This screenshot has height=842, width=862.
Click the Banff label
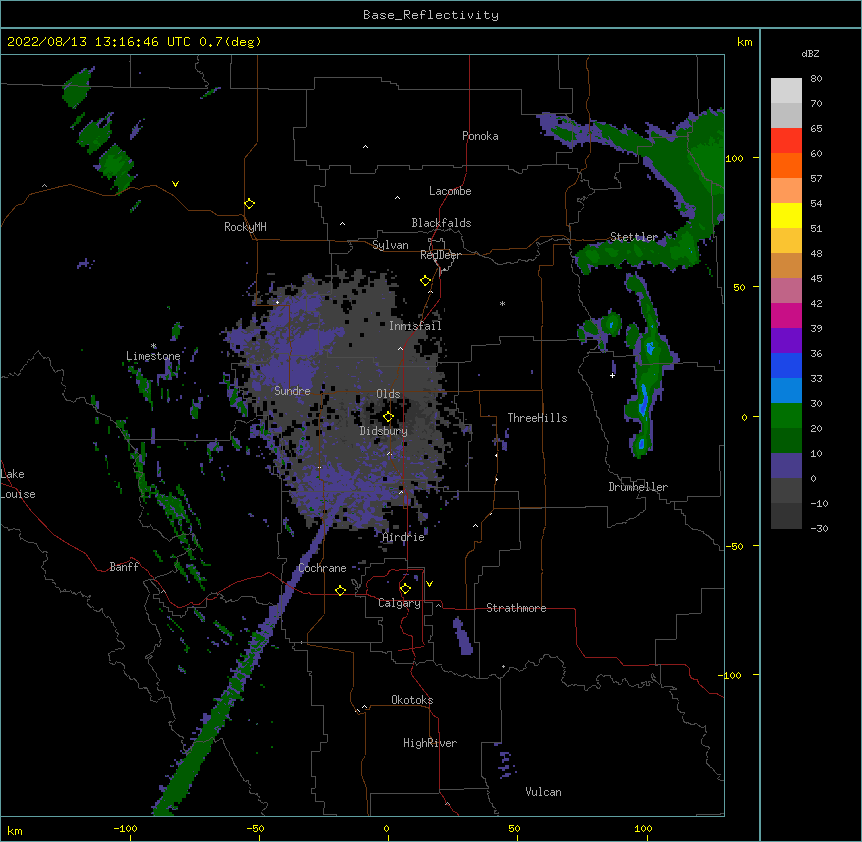click(124, 567)
